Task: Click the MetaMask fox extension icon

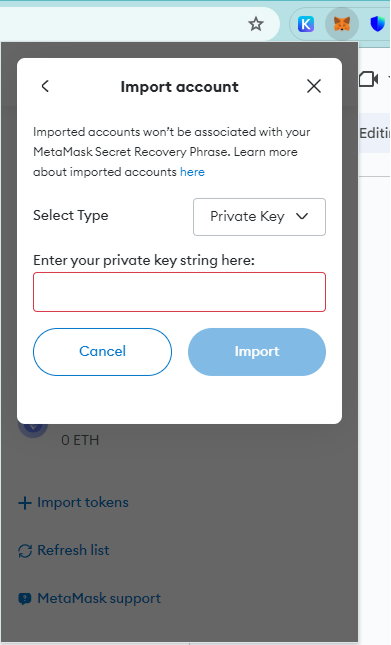Action: pos(342,24)
